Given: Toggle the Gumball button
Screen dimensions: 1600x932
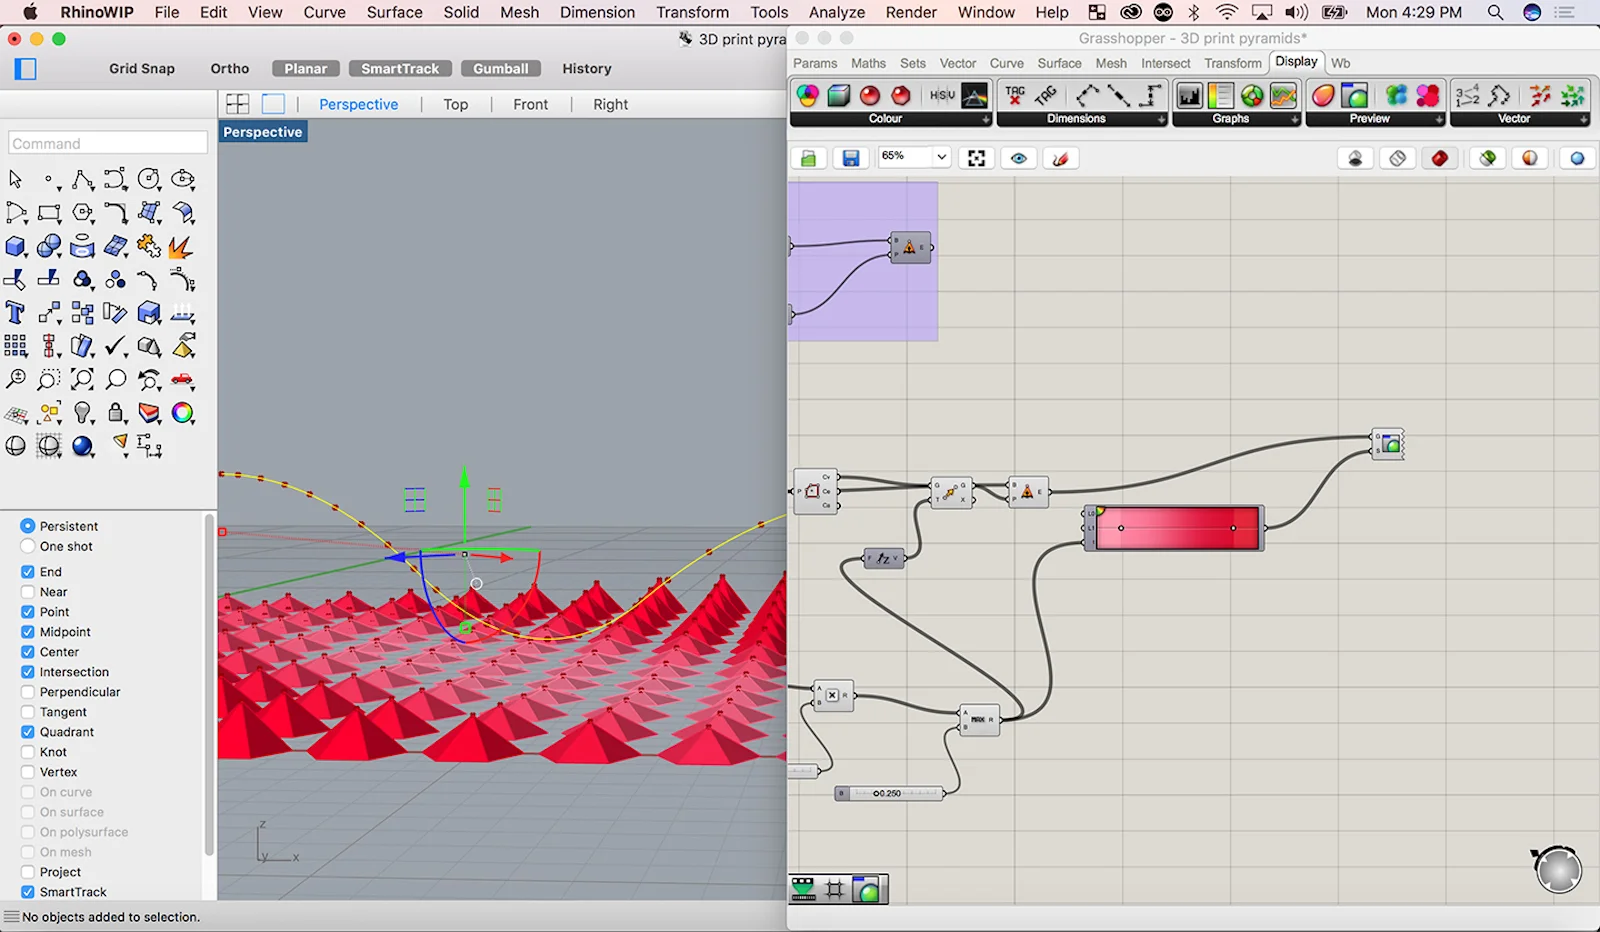Looking at the screenshot, I should [501, 69].
